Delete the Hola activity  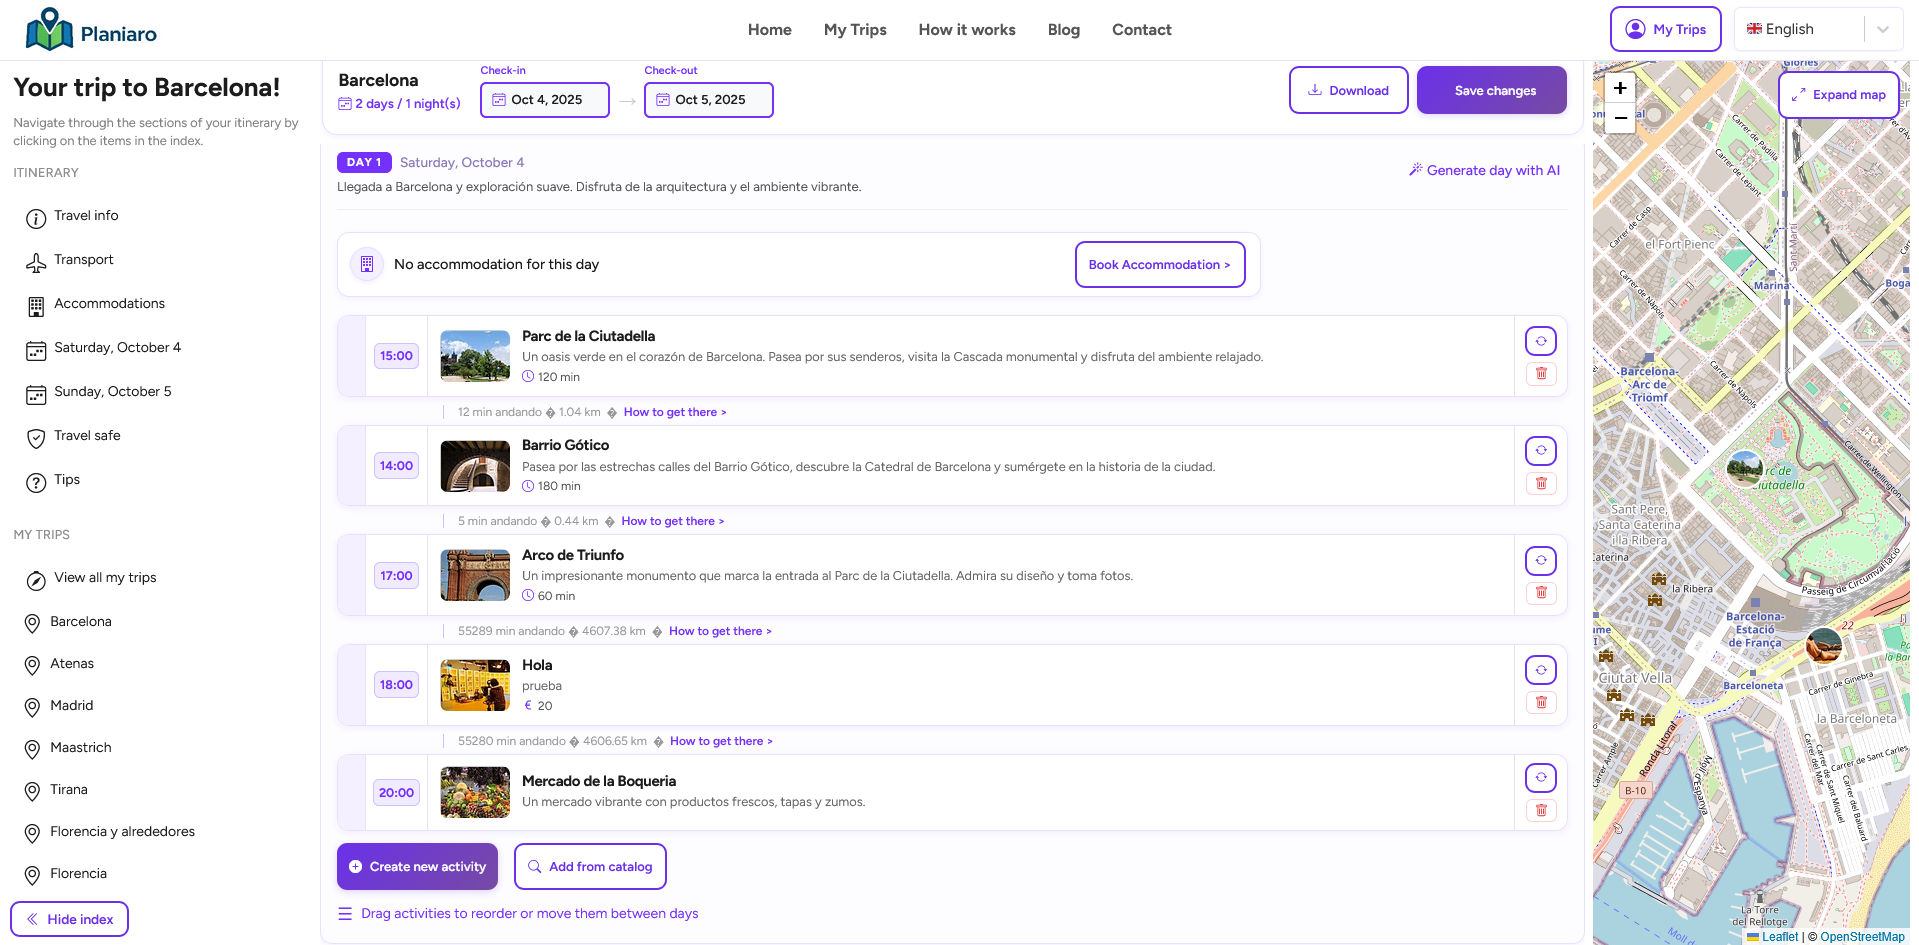pos(1541,702)
